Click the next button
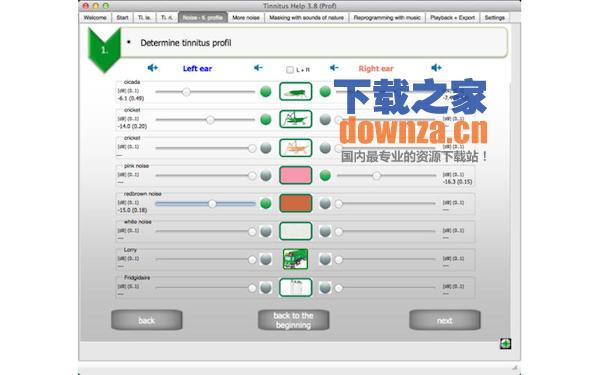This screenshot has height=375, width=600. 445,320
